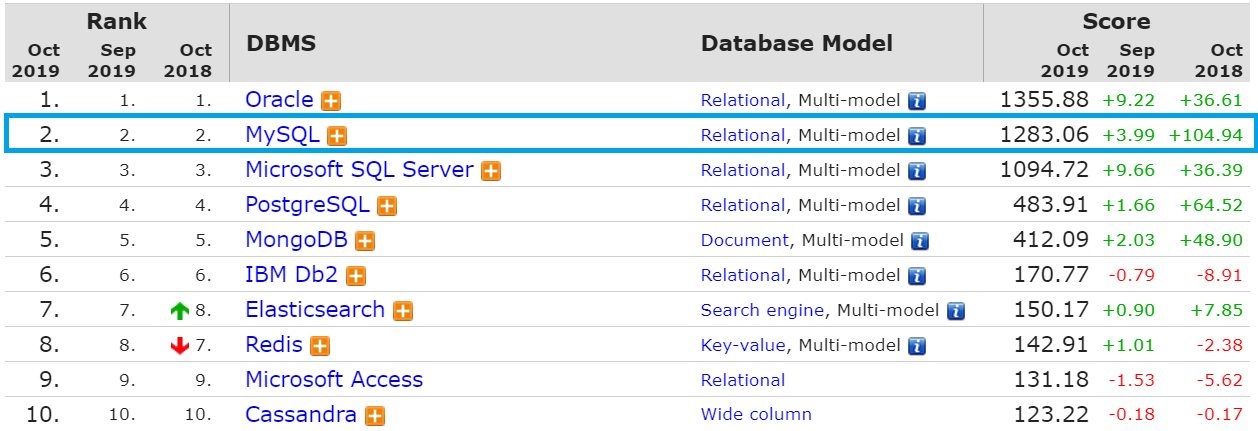Open the Redis link
The image size is (1258, 431).
(x=274, y=345)
